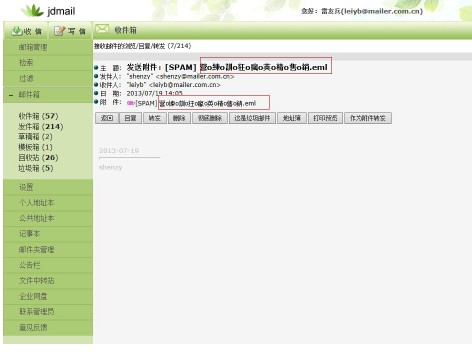Click the 这是垃圾邮件 mark-as-spam button

tap(252, 118)
